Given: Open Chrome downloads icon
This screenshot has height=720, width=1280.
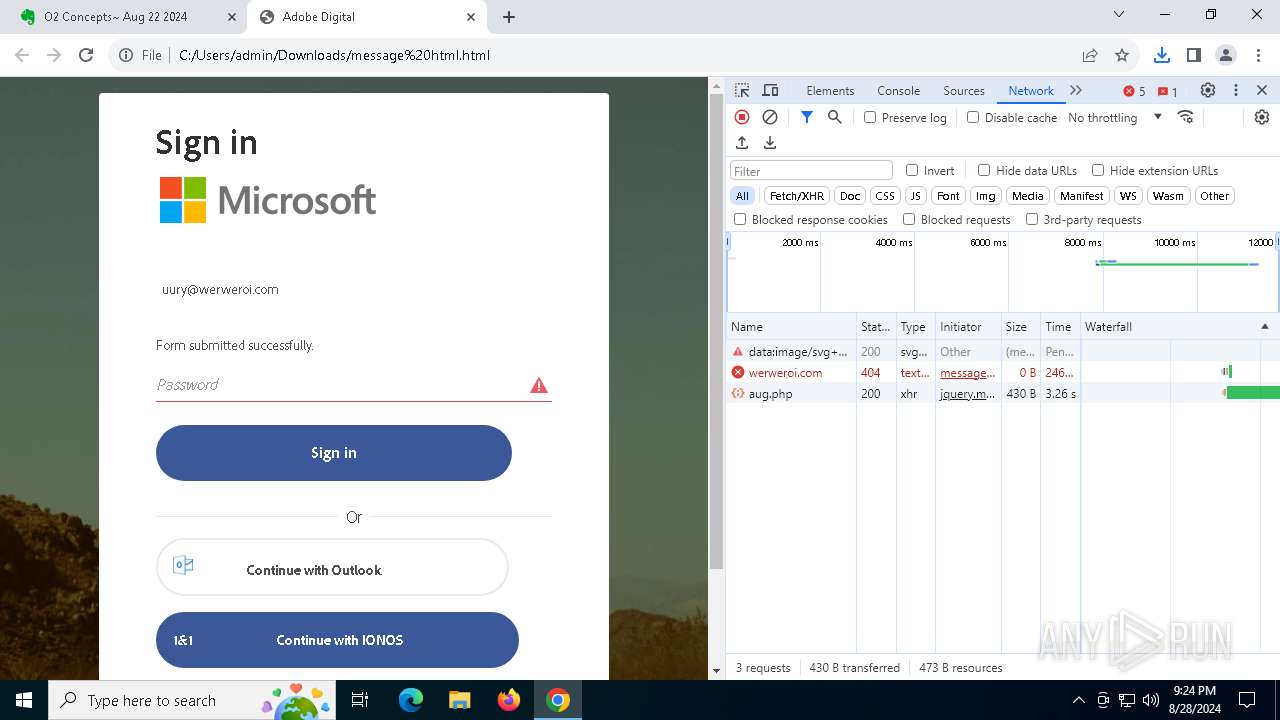Looking at the screenshot, I should coord(1161,55).
